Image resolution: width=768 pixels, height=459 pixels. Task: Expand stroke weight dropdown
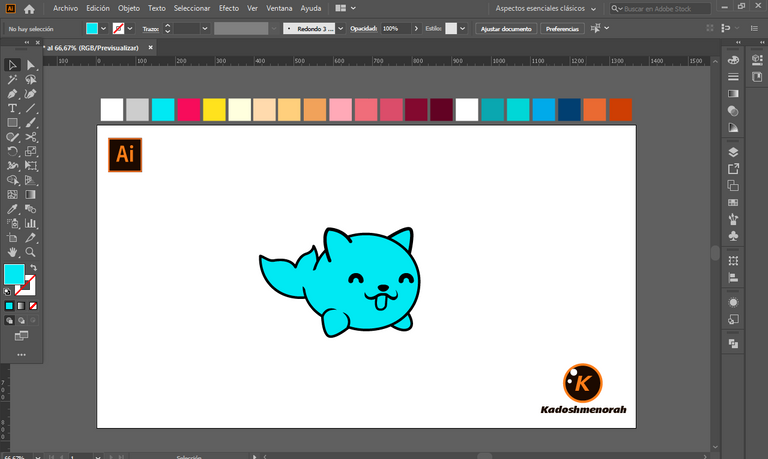(x=205, y=28)
